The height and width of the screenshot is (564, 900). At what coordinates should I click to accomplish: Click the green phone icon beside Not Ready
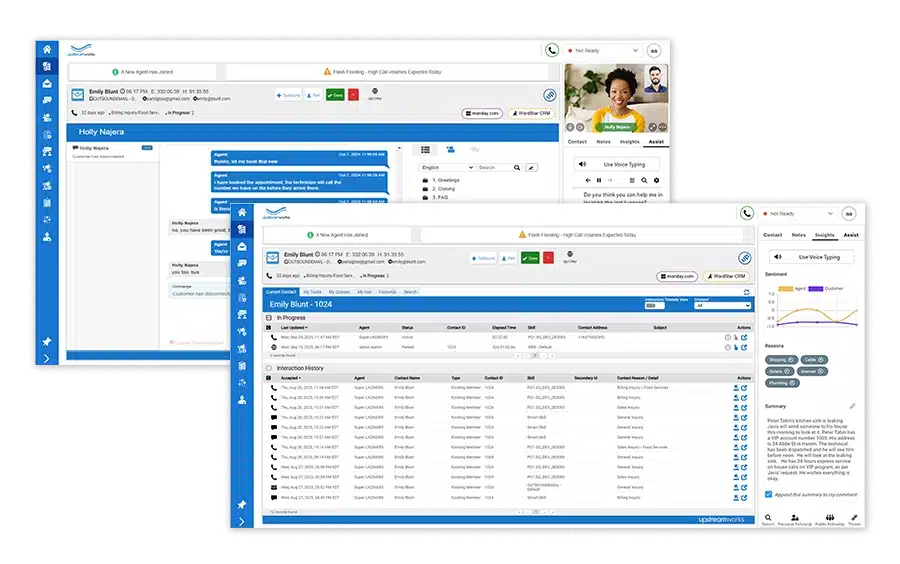[745, 213]
